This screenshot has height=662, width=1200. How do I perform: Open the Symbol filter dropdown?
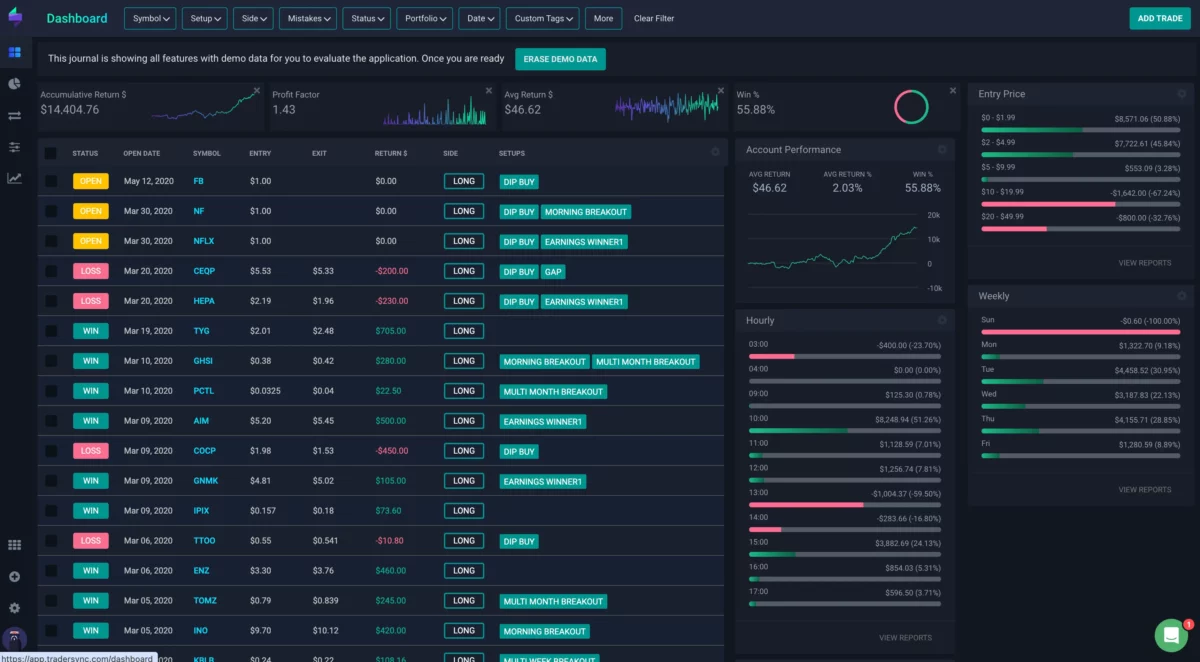(x=149, y=18)
